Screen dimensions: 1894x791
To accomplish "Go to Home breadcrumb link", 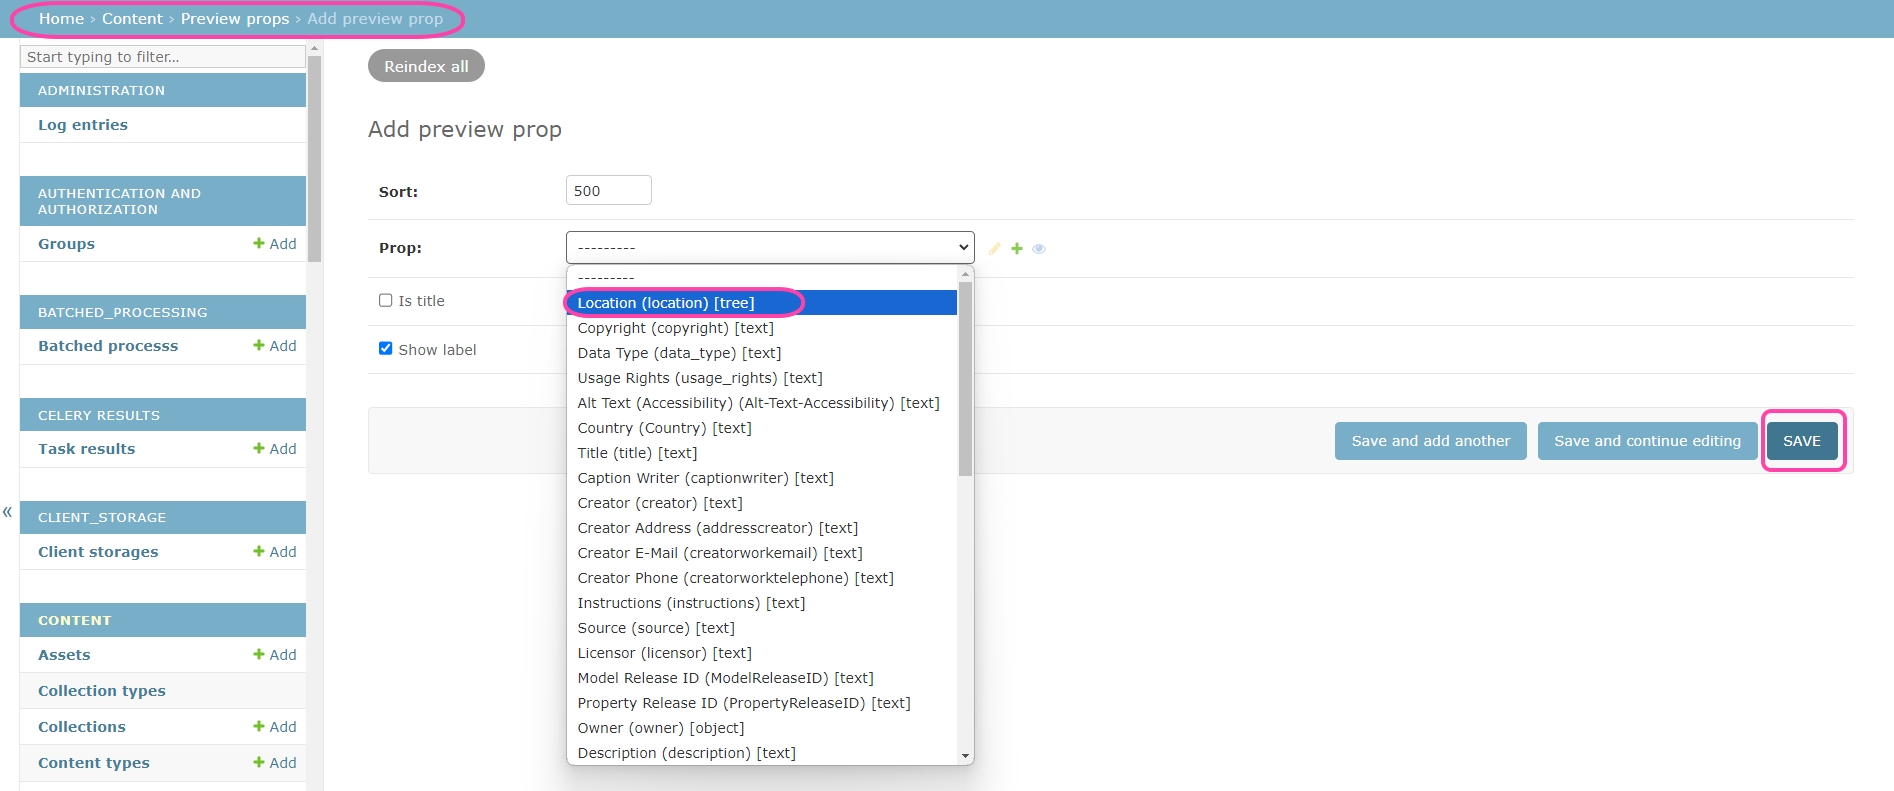I will tap(61, 19).
